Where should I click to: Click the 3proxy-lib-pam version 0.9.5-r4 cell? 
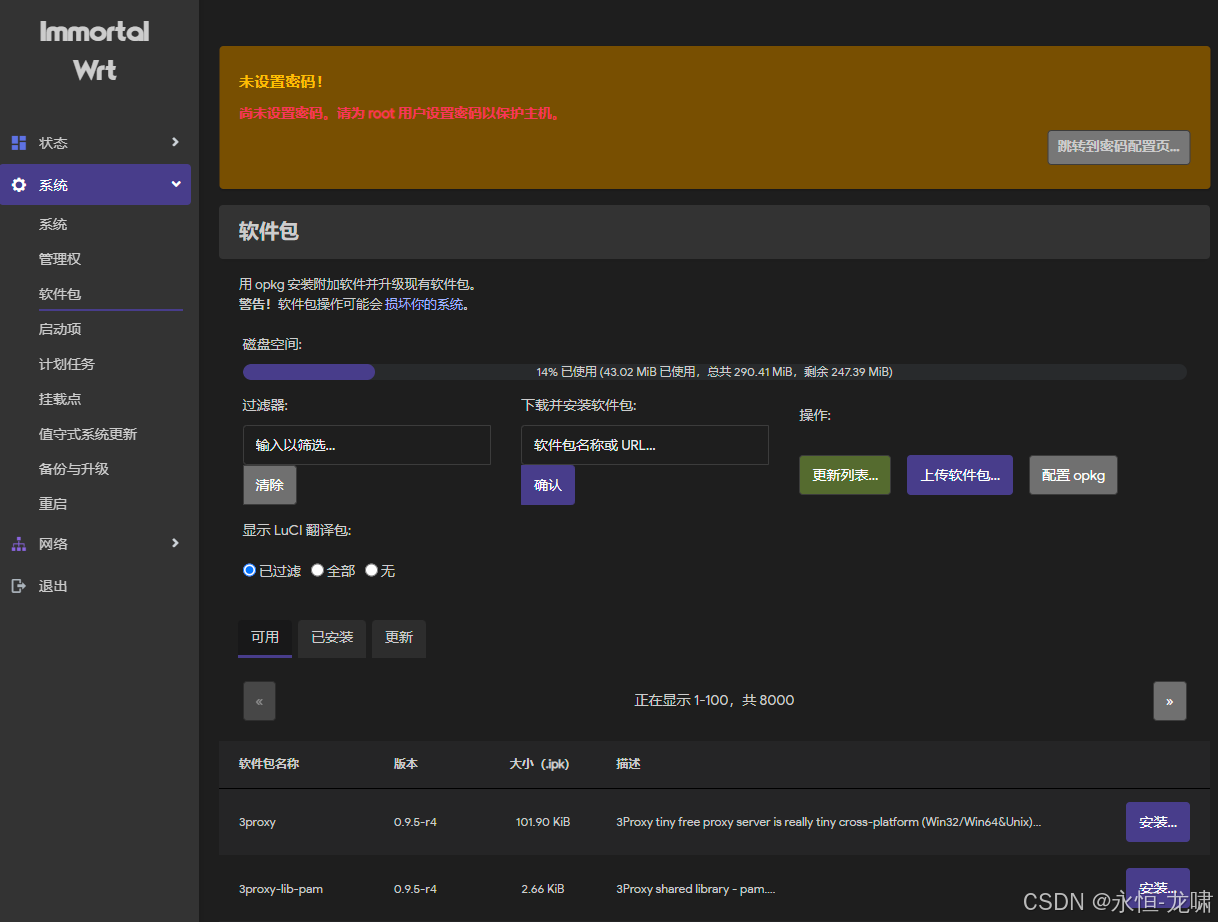[x=415, y=888]
